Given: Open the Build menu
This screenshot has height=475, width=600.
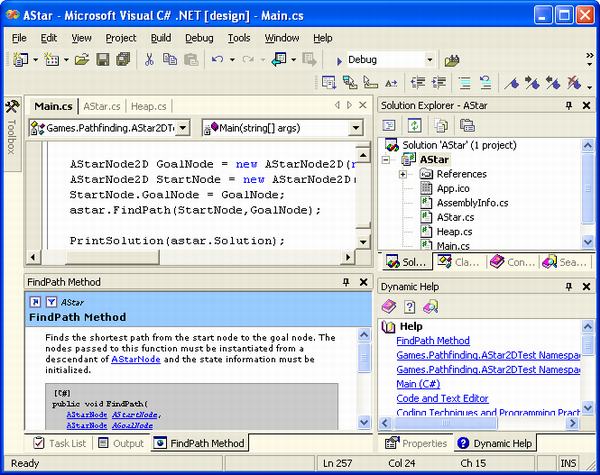Looking at the screenshot, I should 161,38.
